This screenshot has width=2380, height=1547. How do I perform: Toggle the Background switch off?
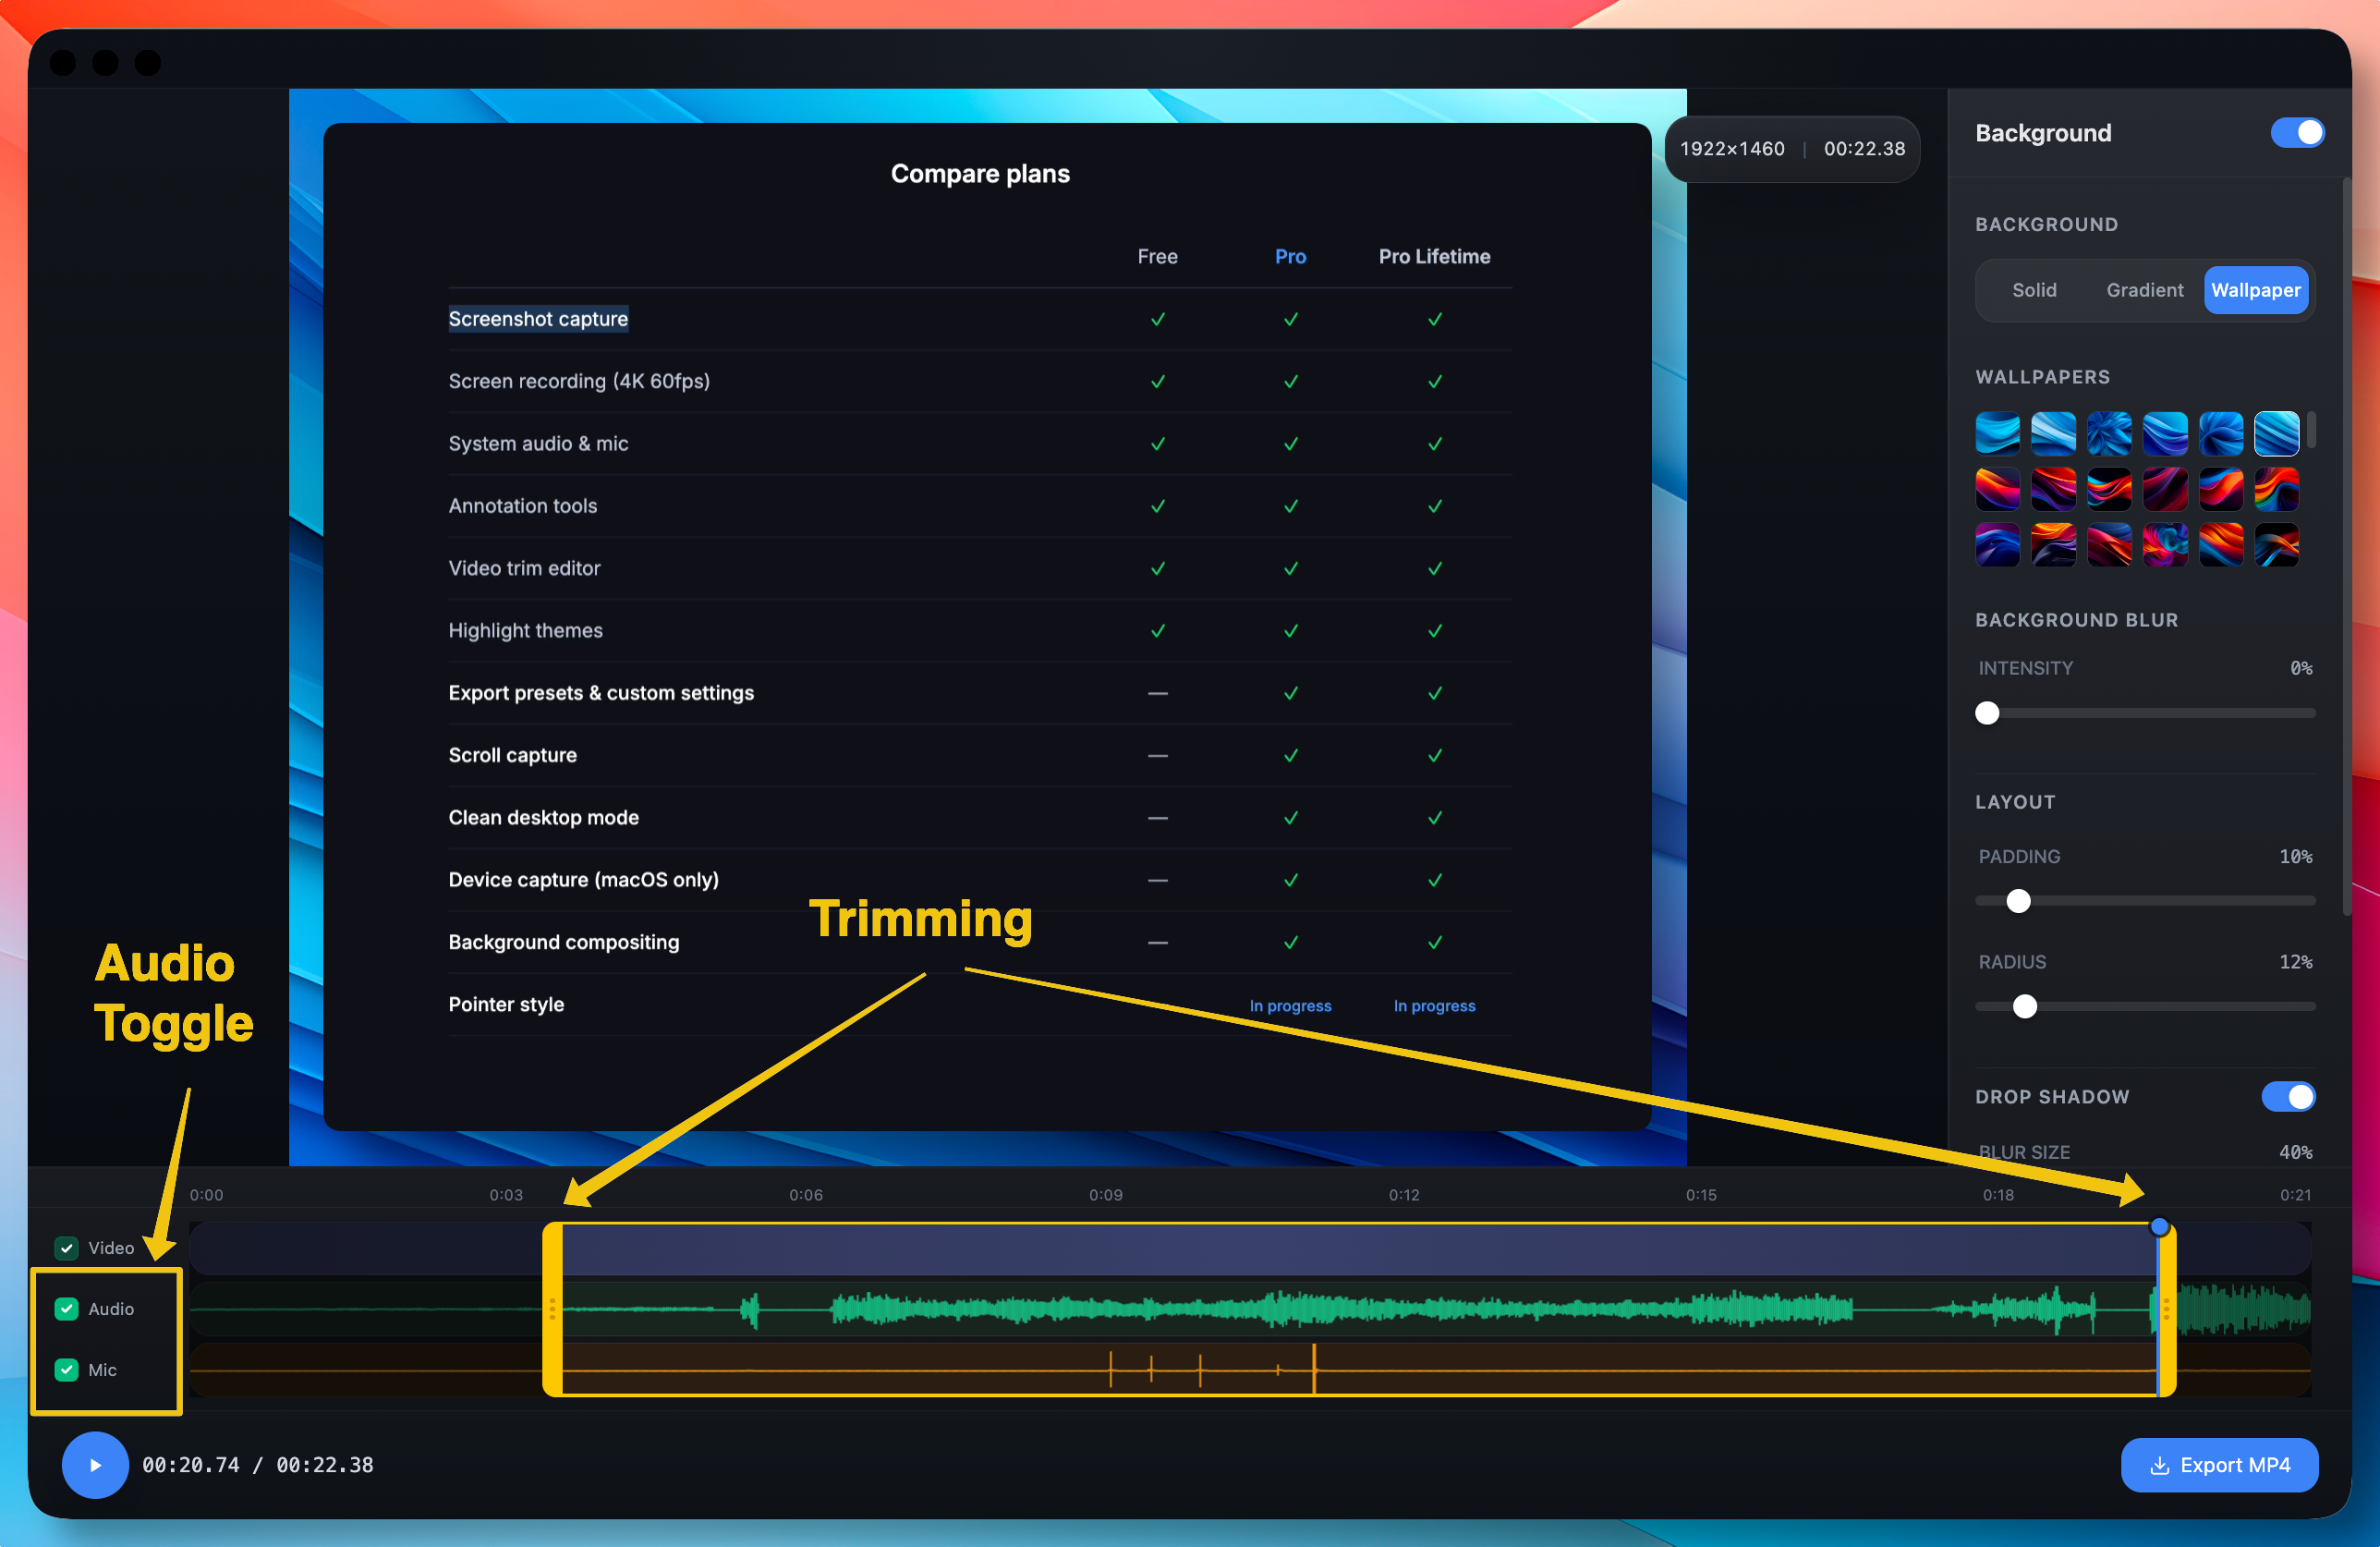[2296, 133]
